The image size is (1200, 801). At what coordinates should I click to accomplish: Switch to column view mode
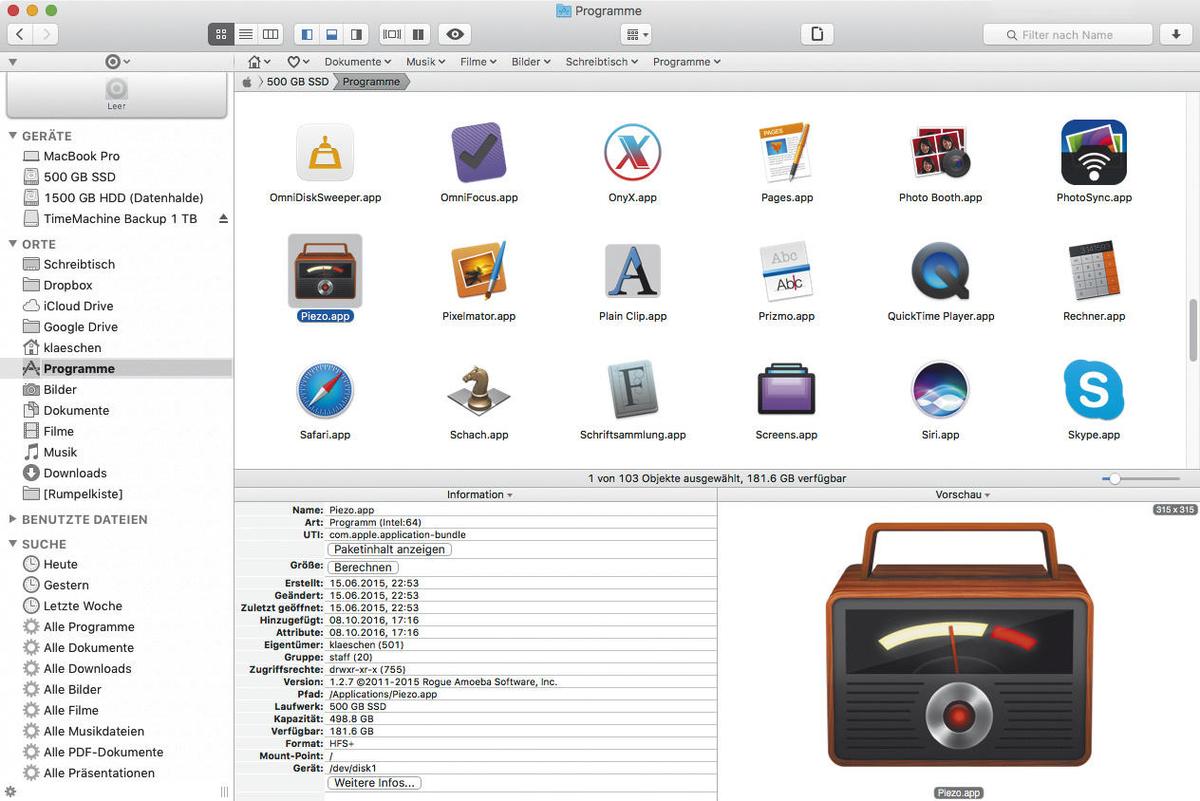click(x=270, y=34)
